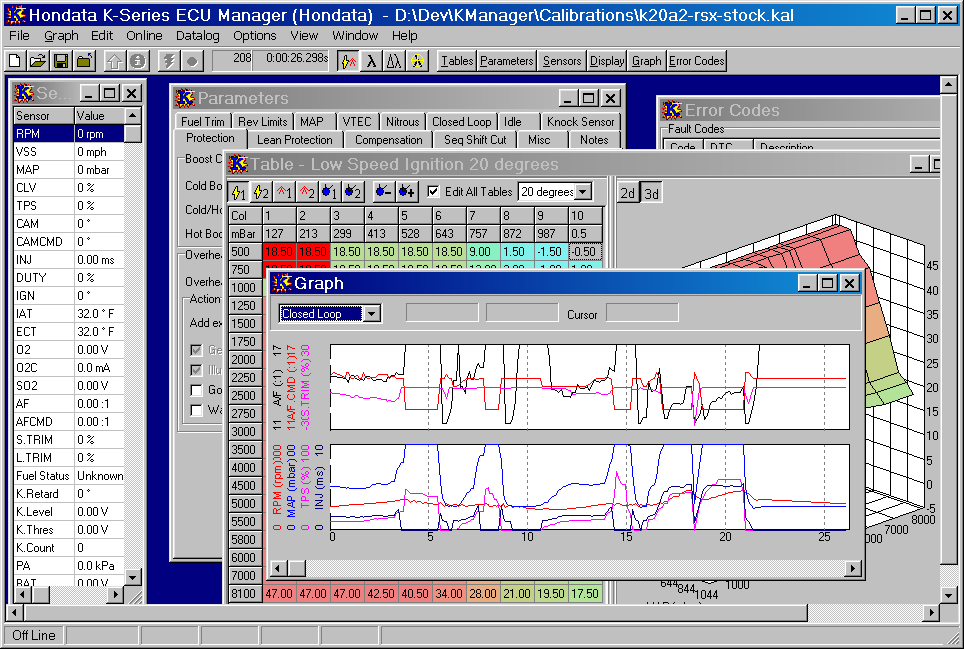964x649 pixels.
Task: Open the Online menu
Action: [144, 36]
